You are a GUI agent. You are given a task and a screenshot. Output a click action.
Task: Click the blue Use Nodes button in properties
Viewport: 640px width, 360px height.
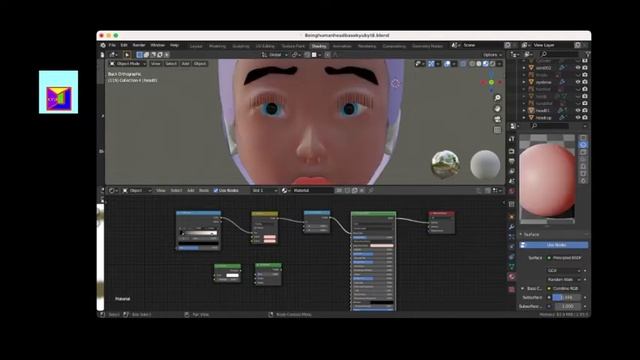(x=553, y=245)
